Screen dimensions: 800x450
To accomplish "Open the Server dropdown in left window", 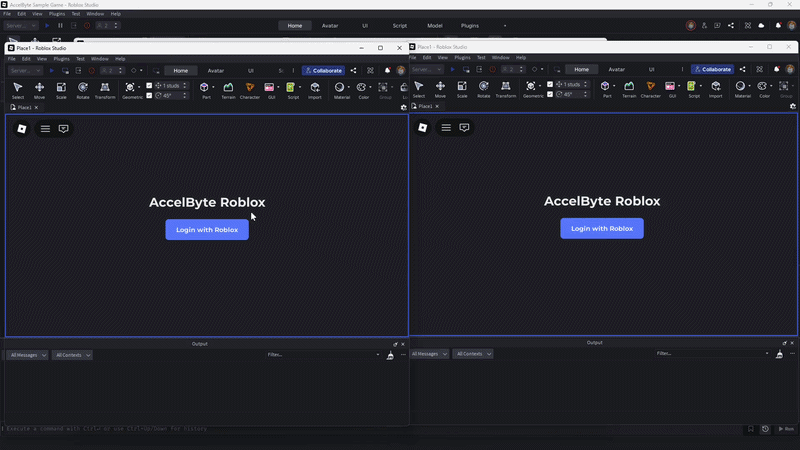I will coord(25,70).
